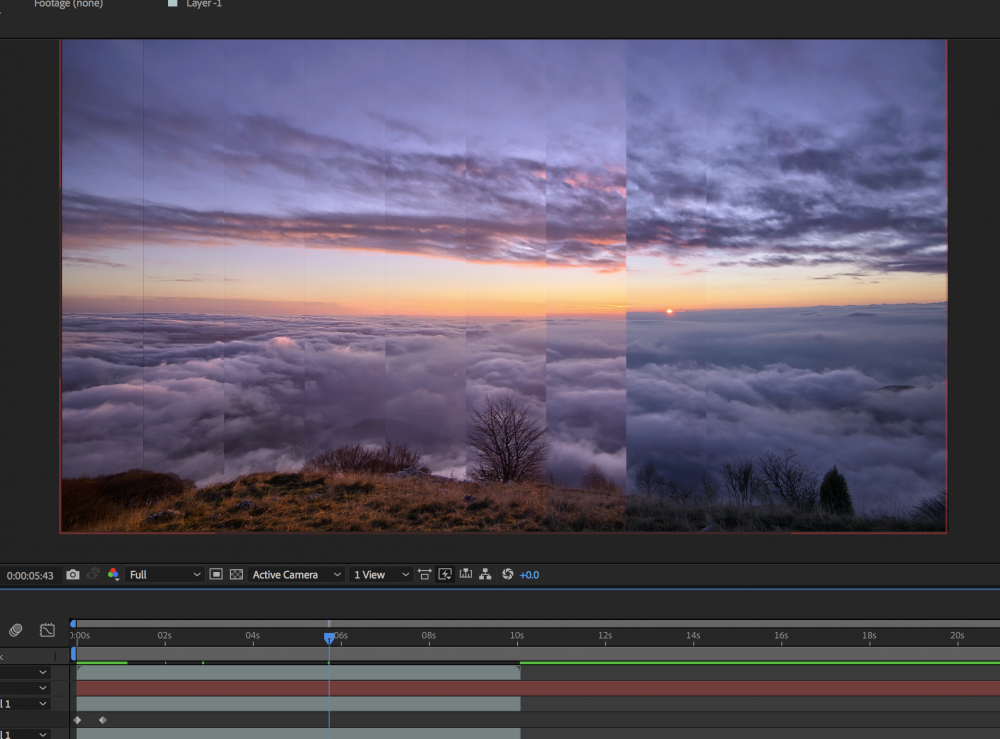Click the Take Snapshot camera icon

point(73,575)
